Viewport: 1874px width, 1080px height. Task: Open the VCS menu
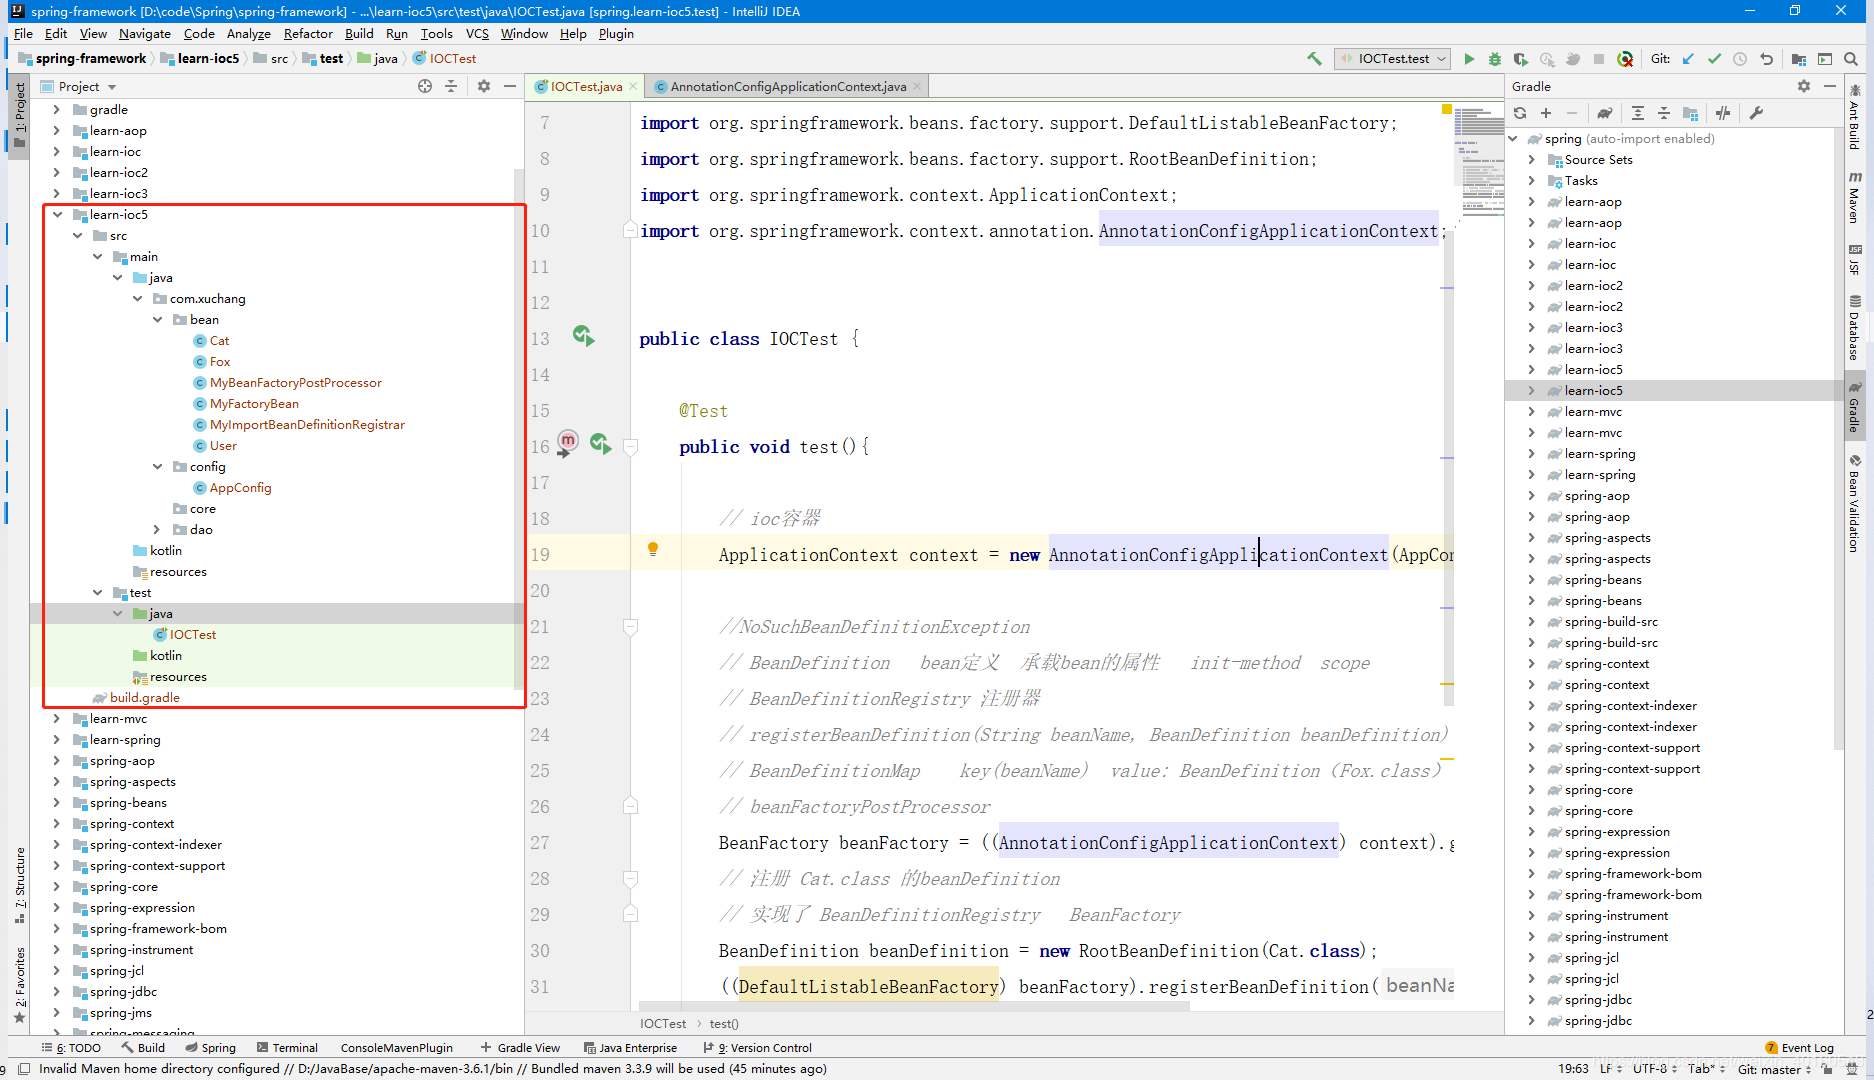click(477, 34)
